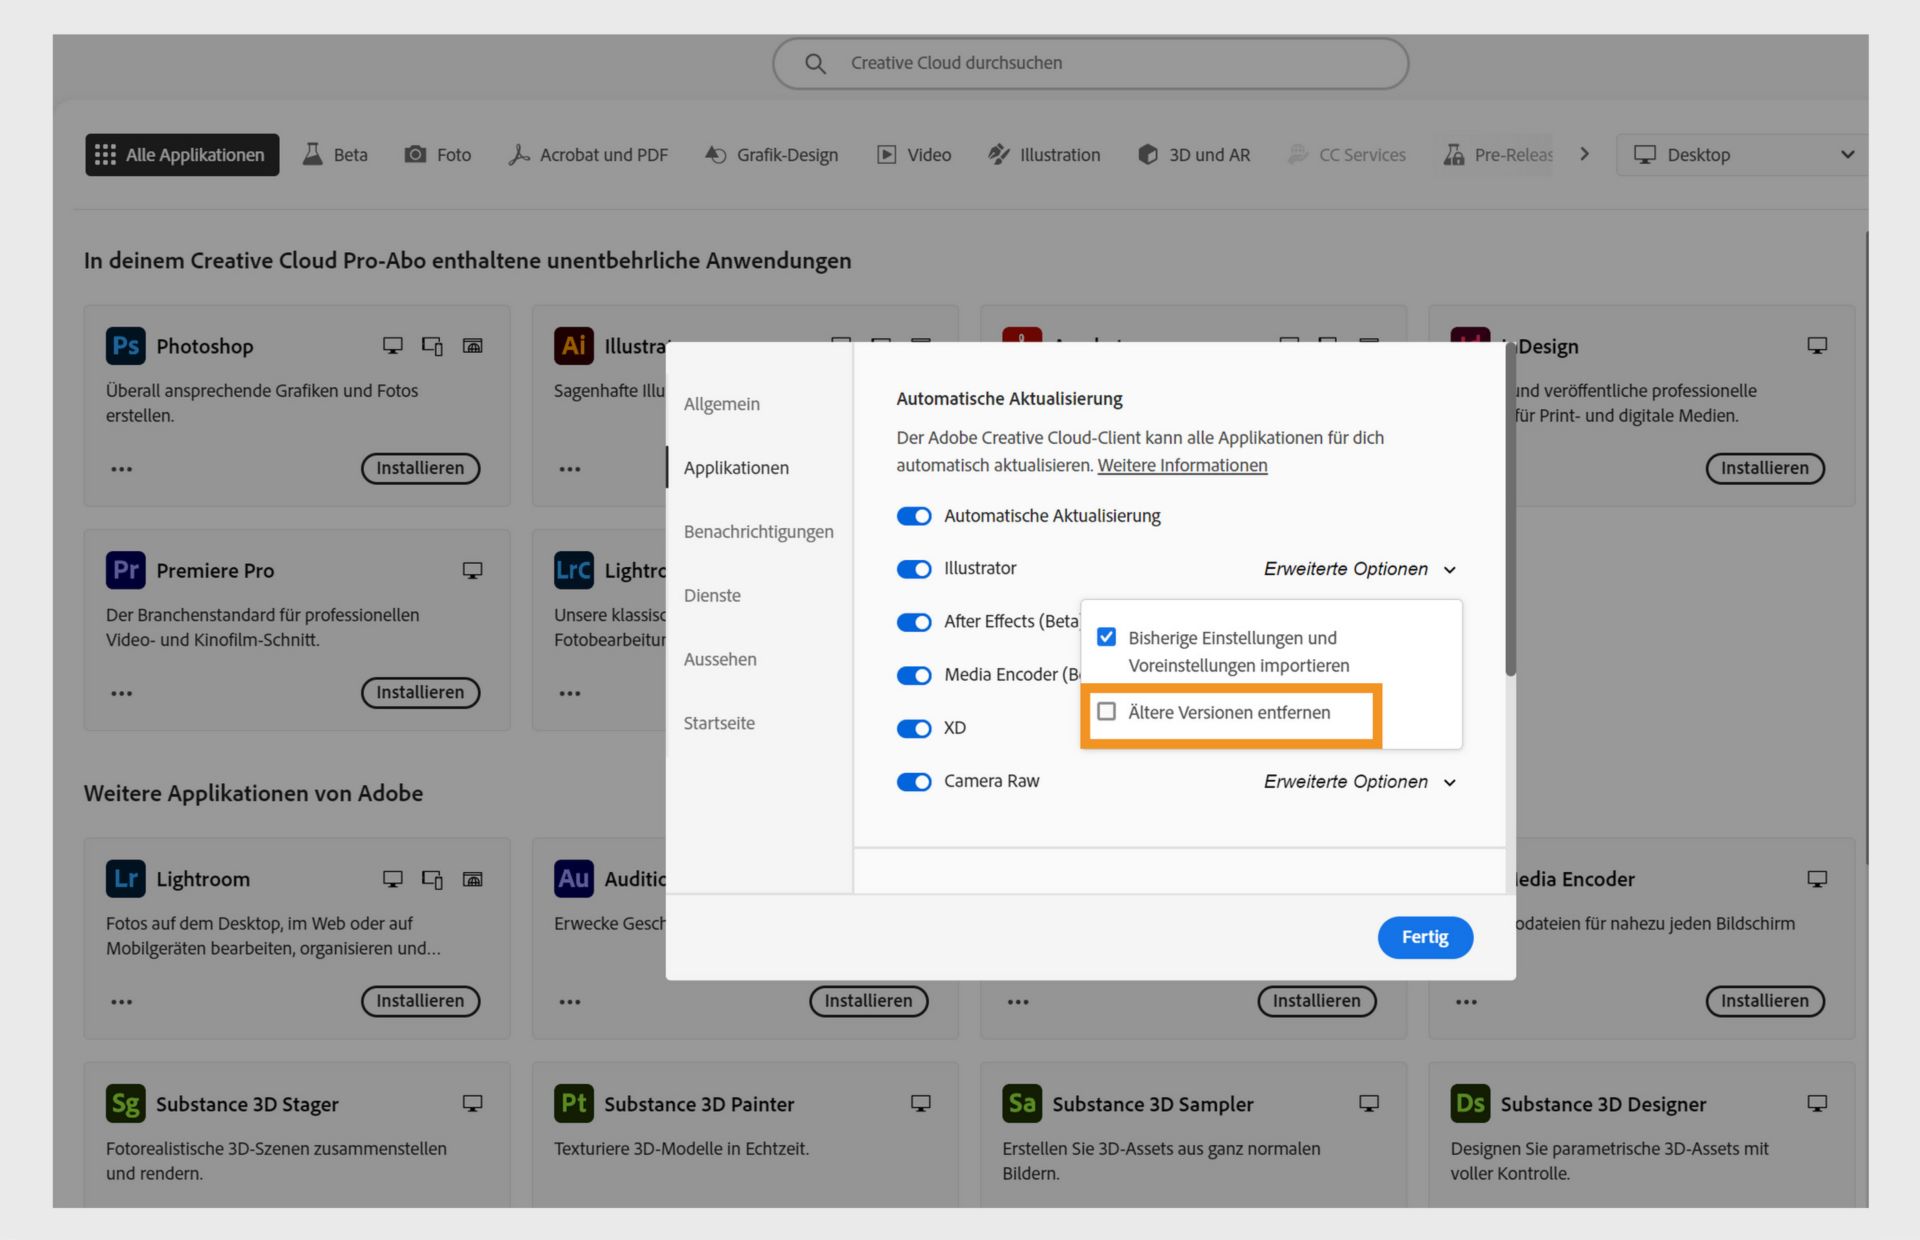Click the Substance 3D Painter icon
The image size is (1920, 1240).
pos(574,1104)
